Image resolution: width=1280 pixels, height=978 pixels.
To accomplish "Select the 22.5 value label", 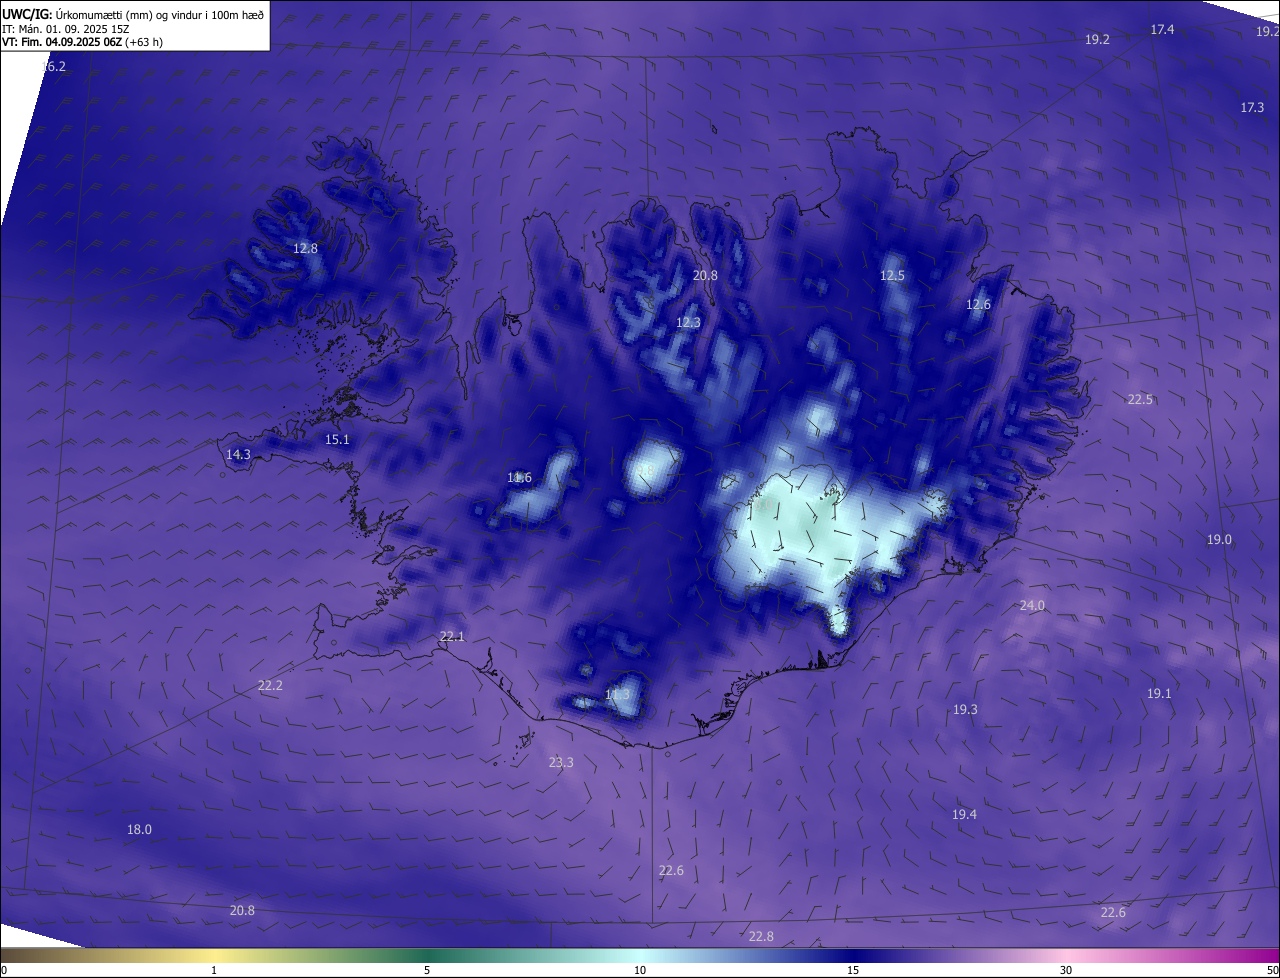I will click(x=1140, y=400).
